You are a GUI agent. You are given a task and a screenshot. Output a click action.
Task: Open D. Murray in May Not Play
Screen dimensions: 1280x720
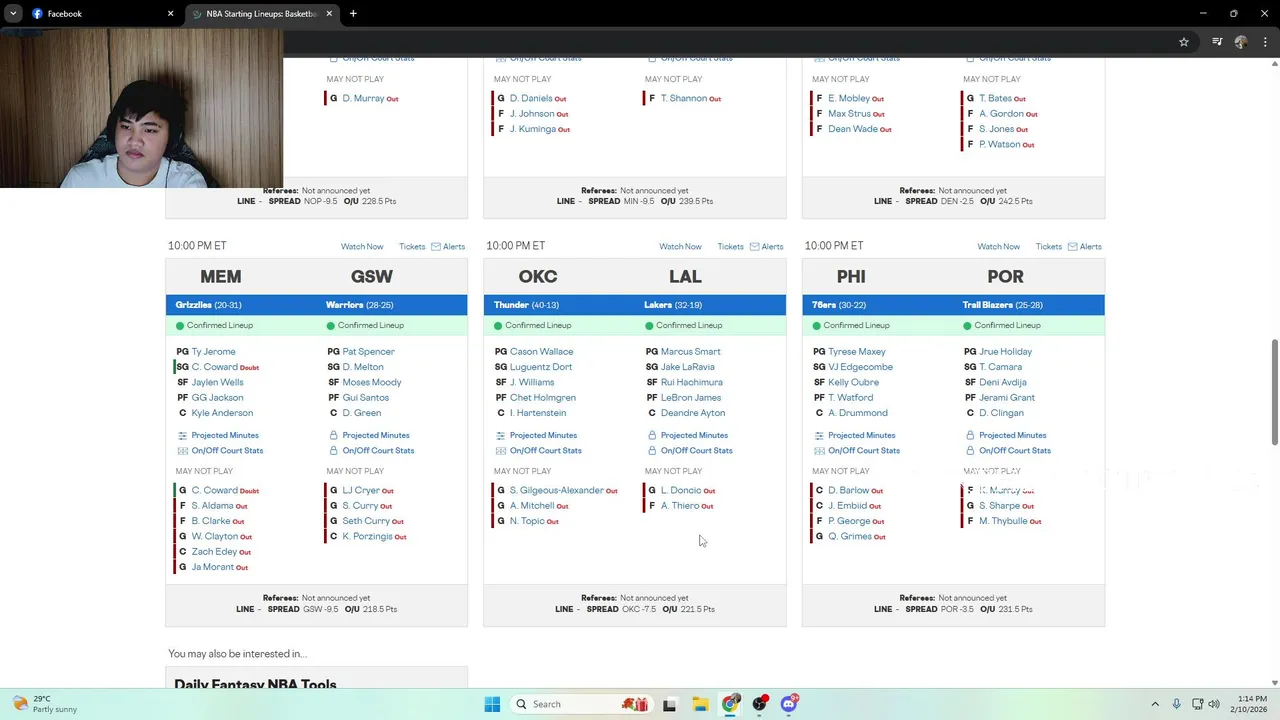tap(363, 98)
